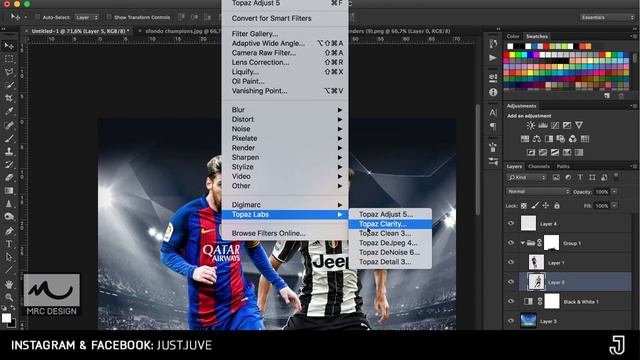Add a Color Balance adjustment
The width and height of the screenshot is (640, 360).
tap(536, 139)
